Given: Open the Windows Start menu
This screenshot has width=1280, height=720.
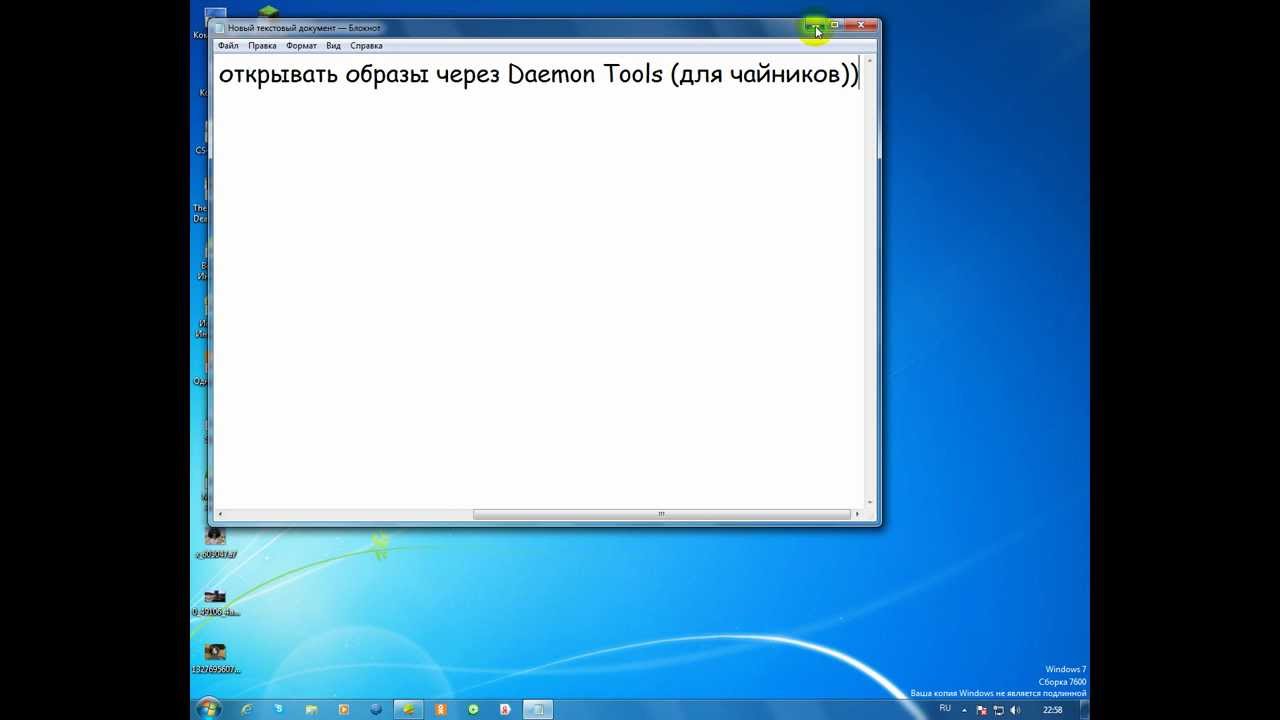Looking at the screenshot, I should coord(208,709).
